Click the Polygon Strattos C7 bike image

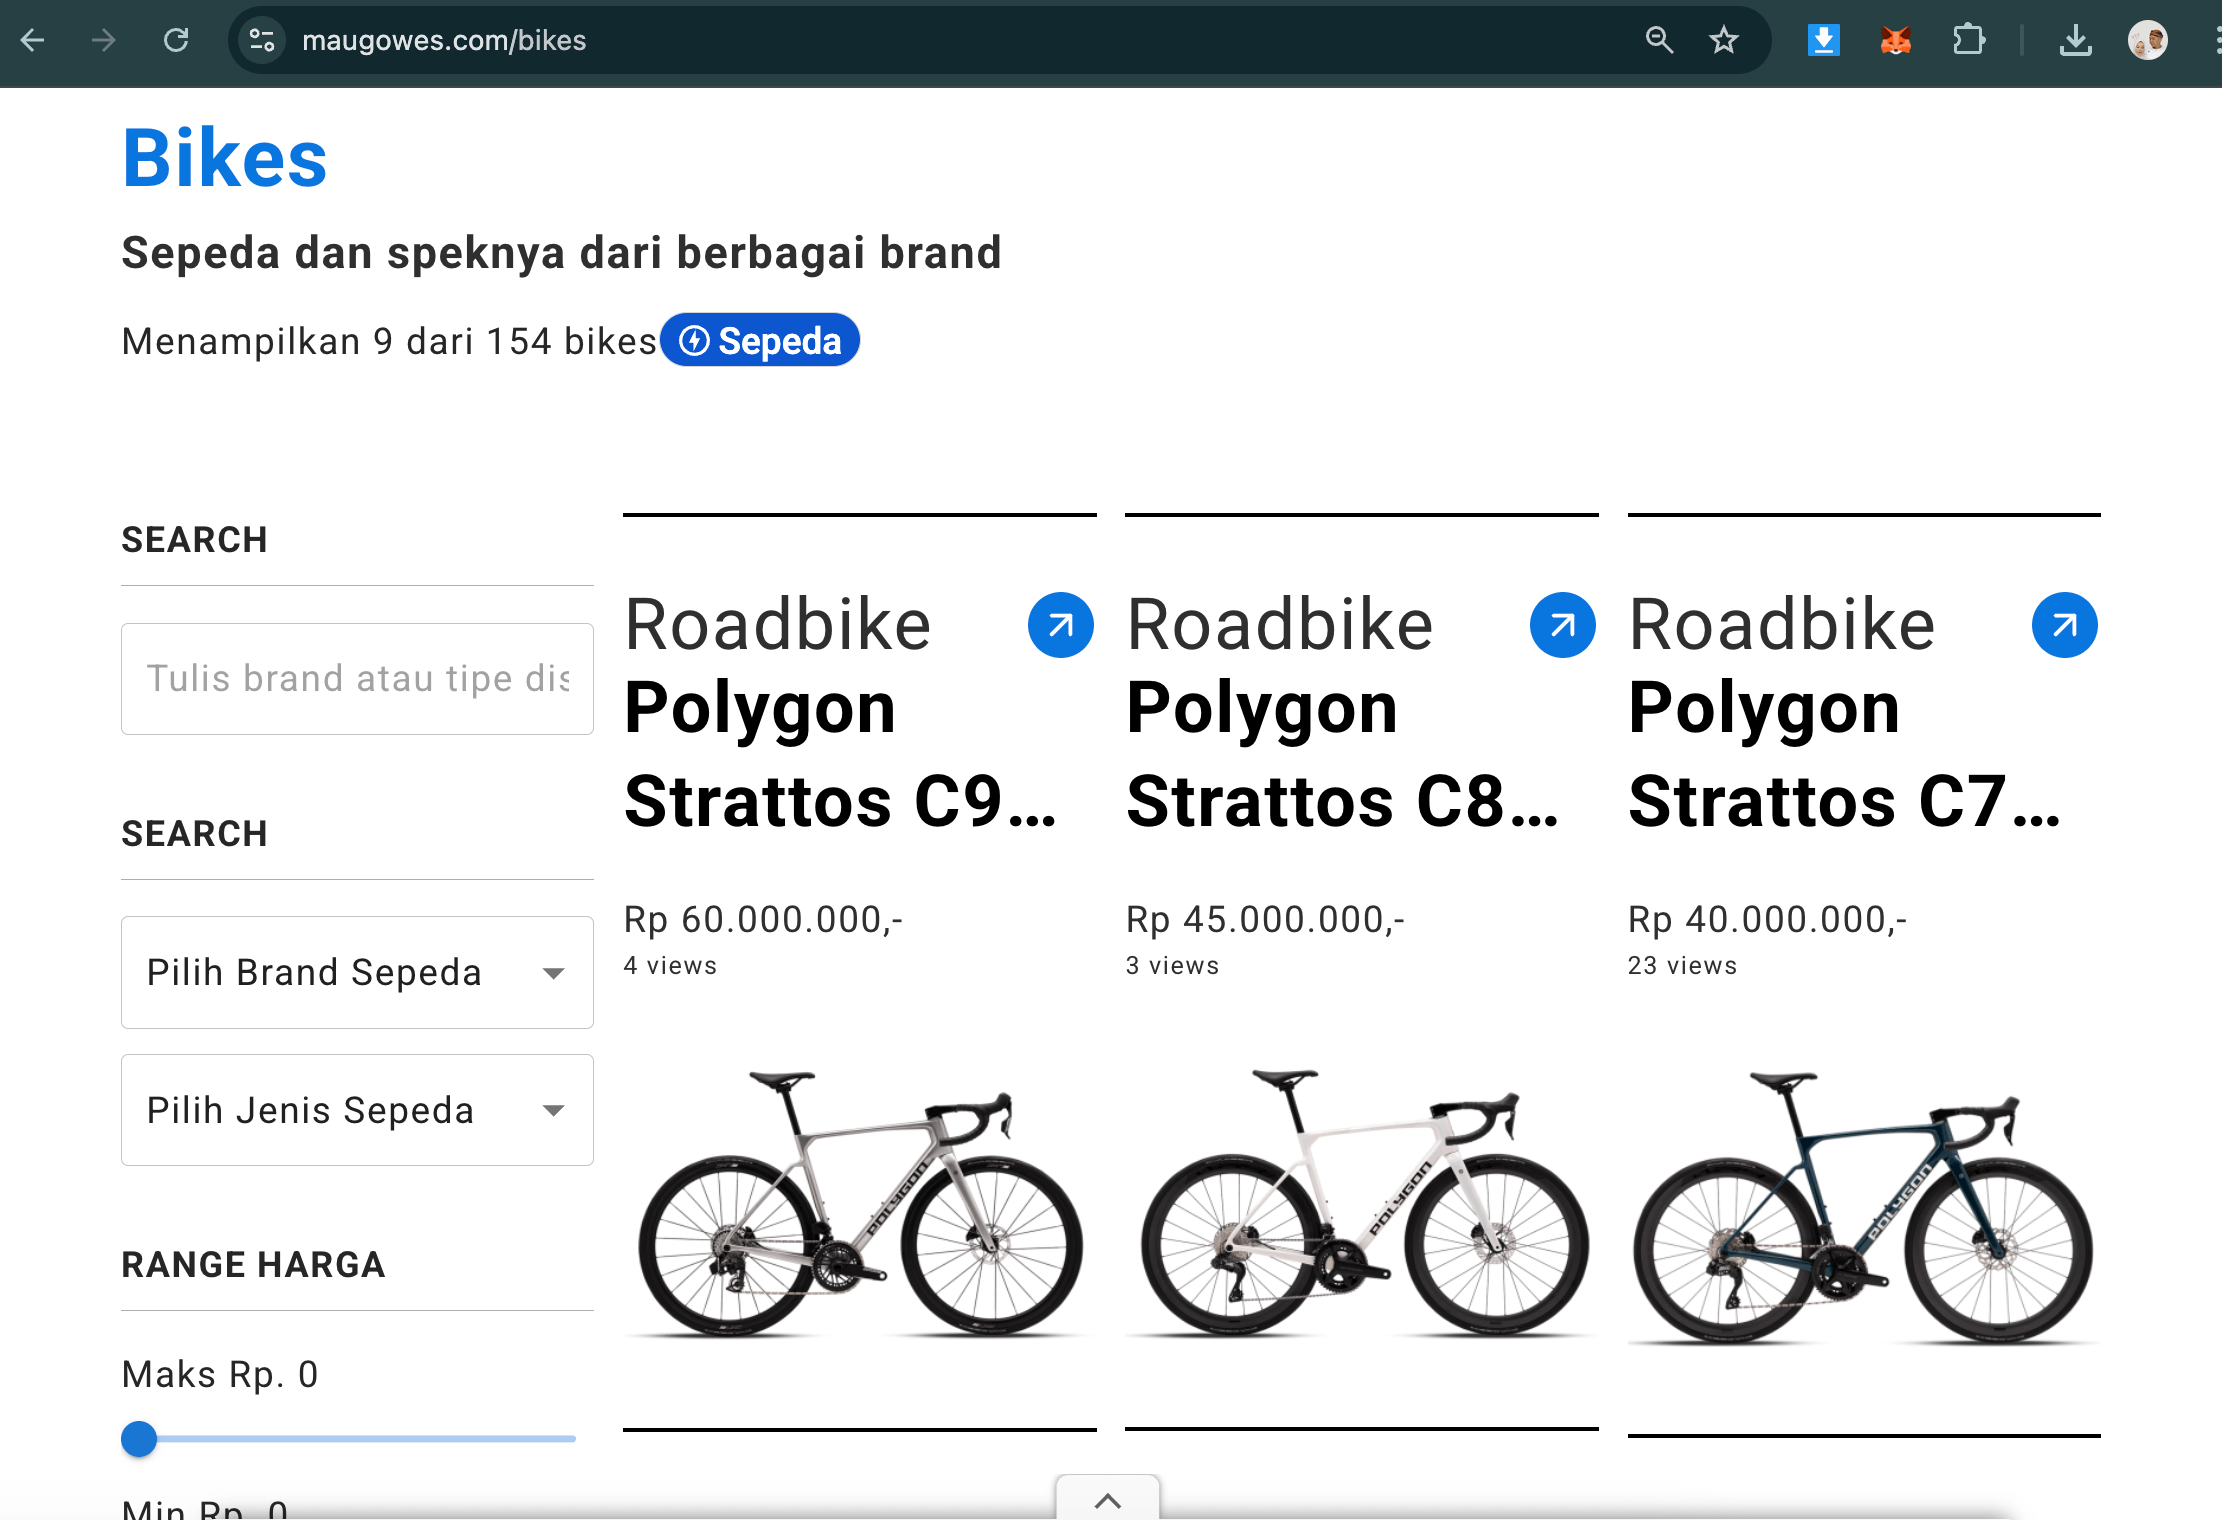(x=1863, y=1208)
